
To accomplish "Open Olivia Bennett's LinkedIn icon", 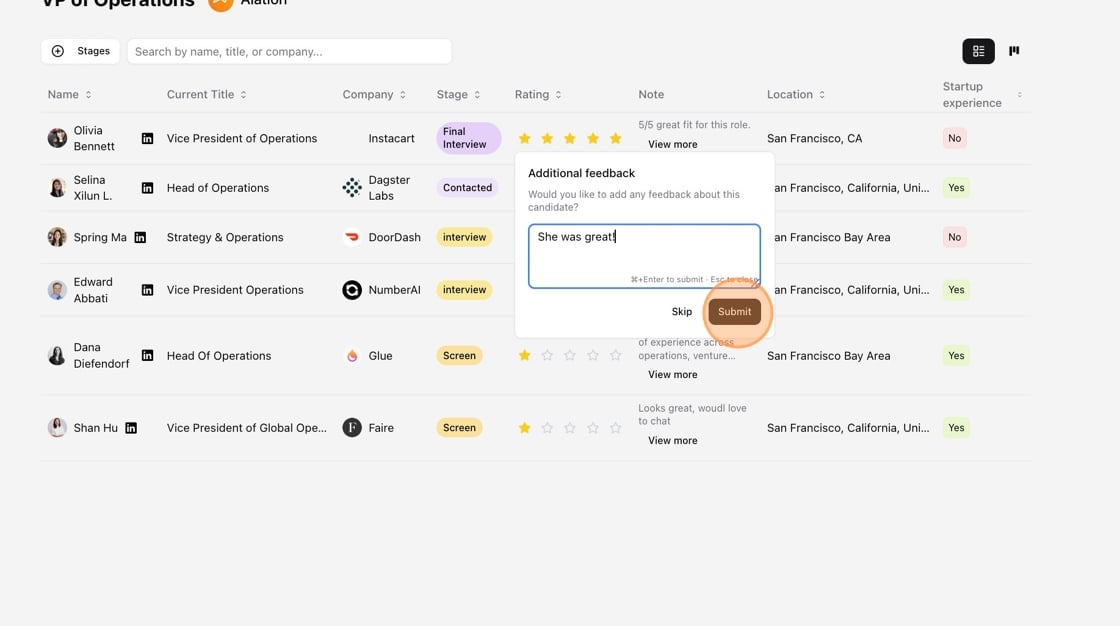I will pos(147,139).
